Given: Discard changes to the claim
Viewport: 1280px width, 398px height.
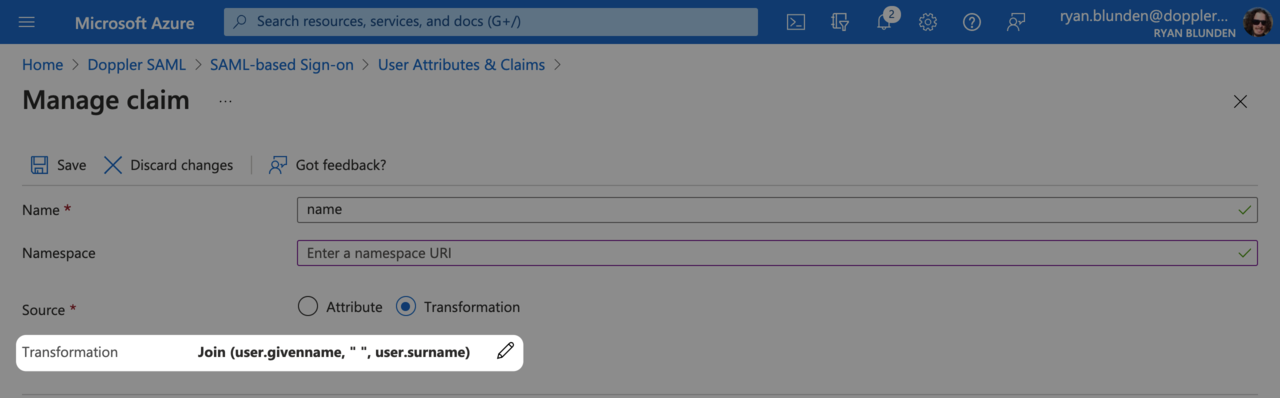Looking at the screenshot, I should 168,165.
